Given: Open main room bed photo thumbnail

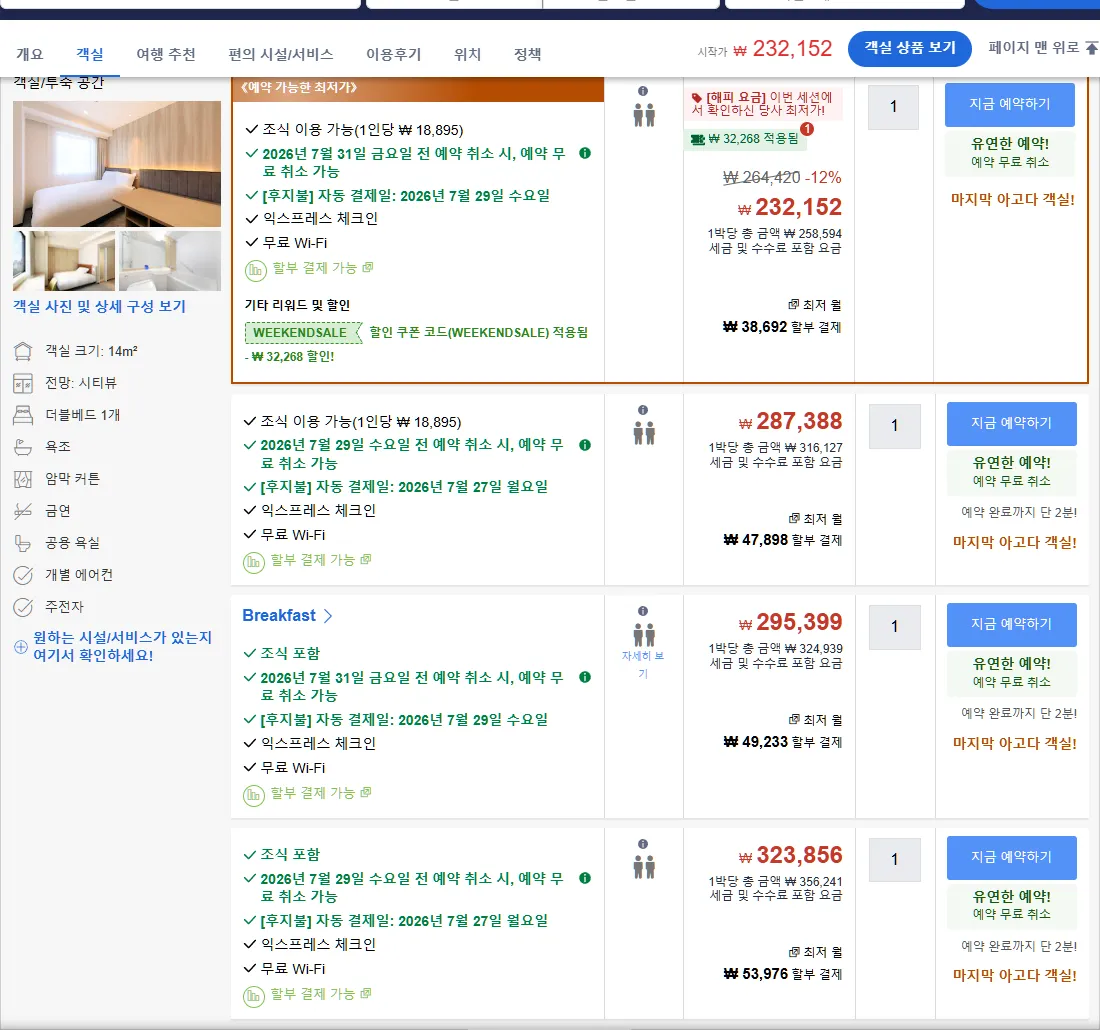Looking at the screenshot, I should point(116,163).
